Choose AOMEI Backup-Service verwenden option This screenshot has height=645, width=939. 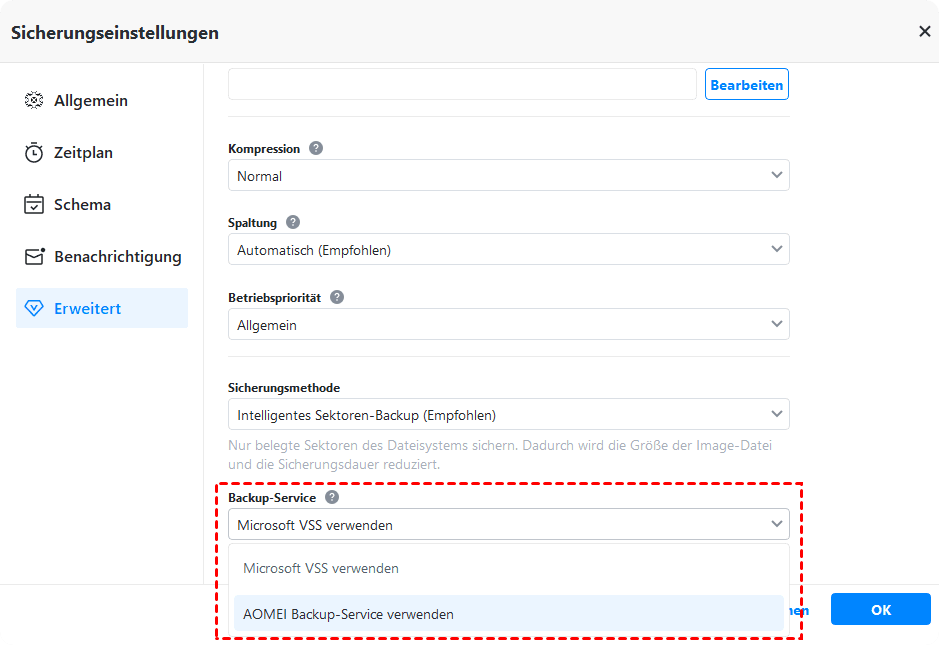point(348,614)
